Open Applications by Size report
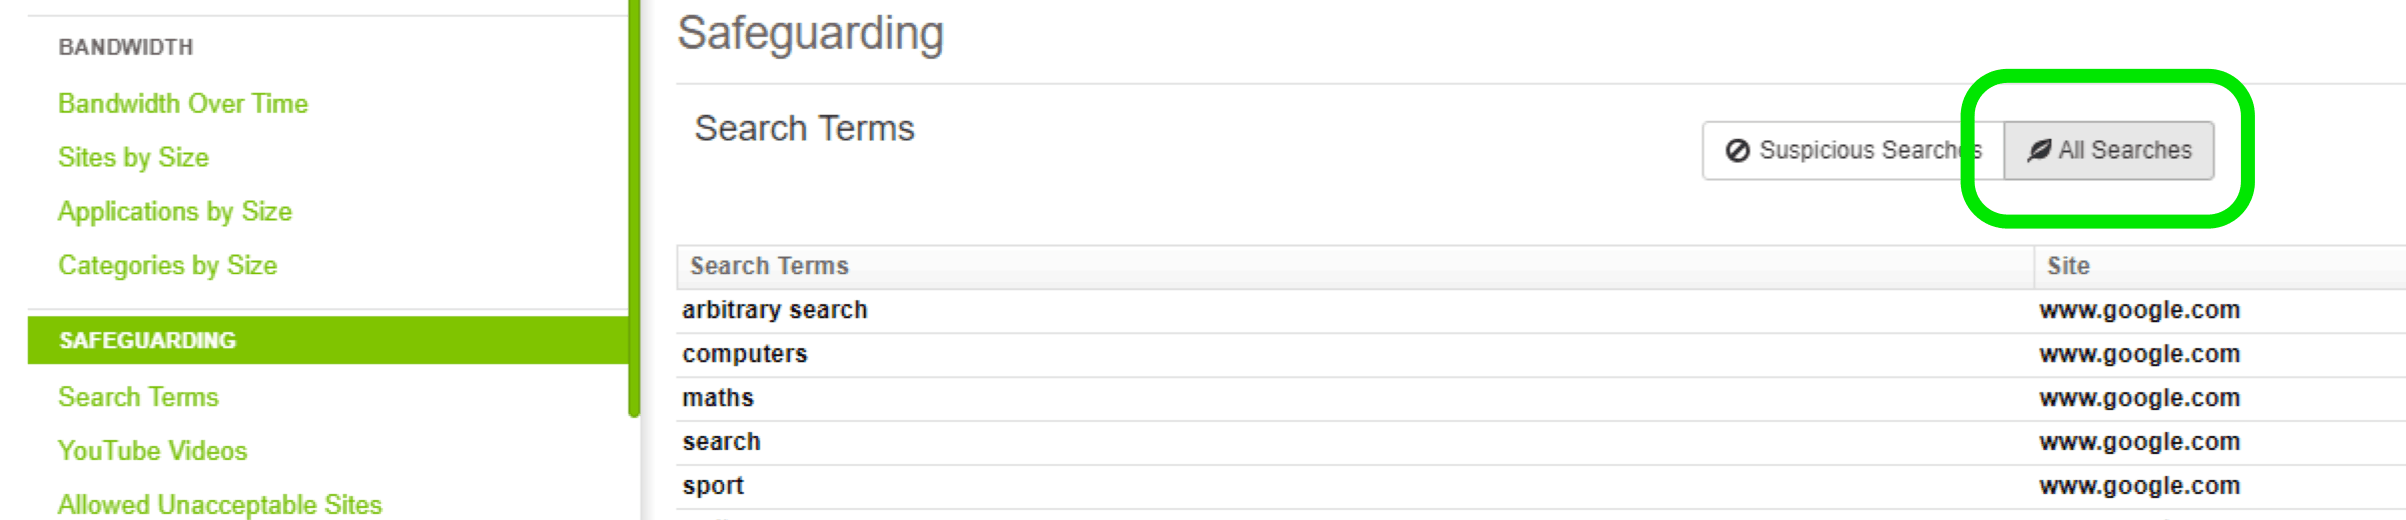Screen dimensions: 2406x520 click(175, 211)
